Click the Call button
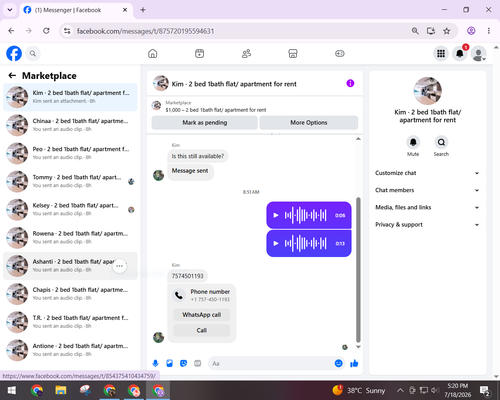Viewport: 500px width, 400px height. 202,330
